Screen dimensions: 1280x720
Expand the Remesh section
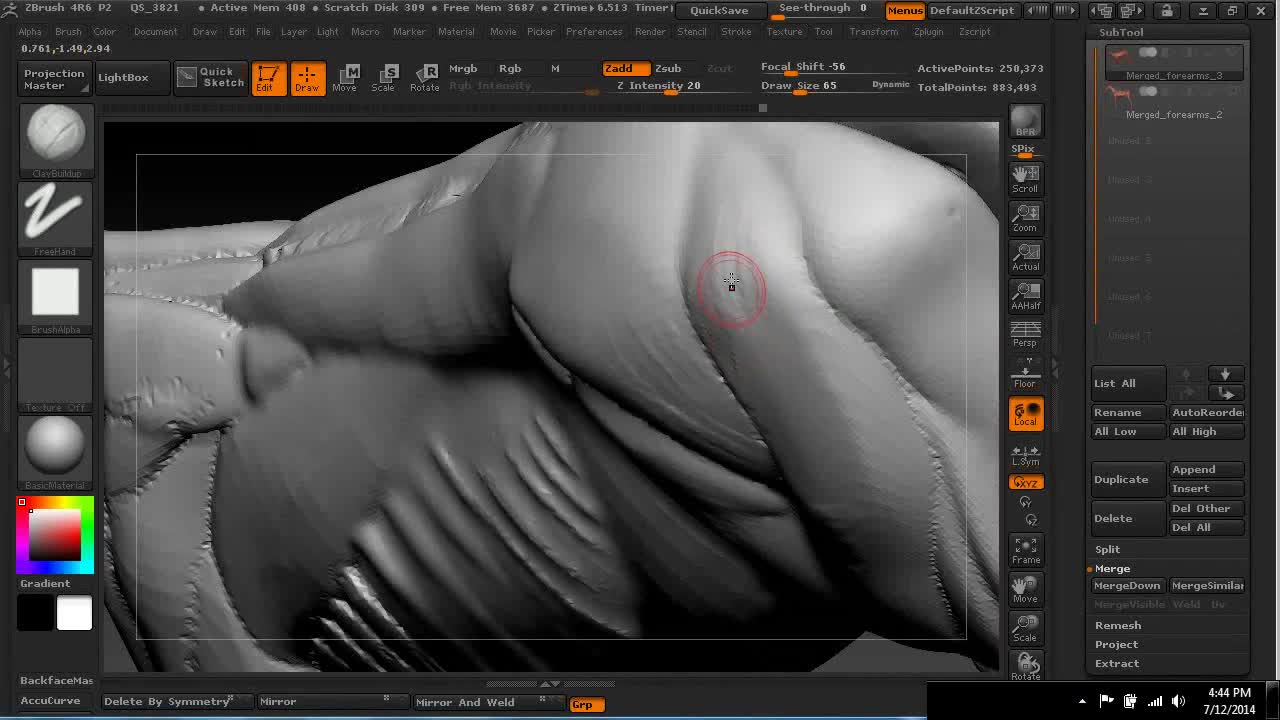pos(1118,625)
